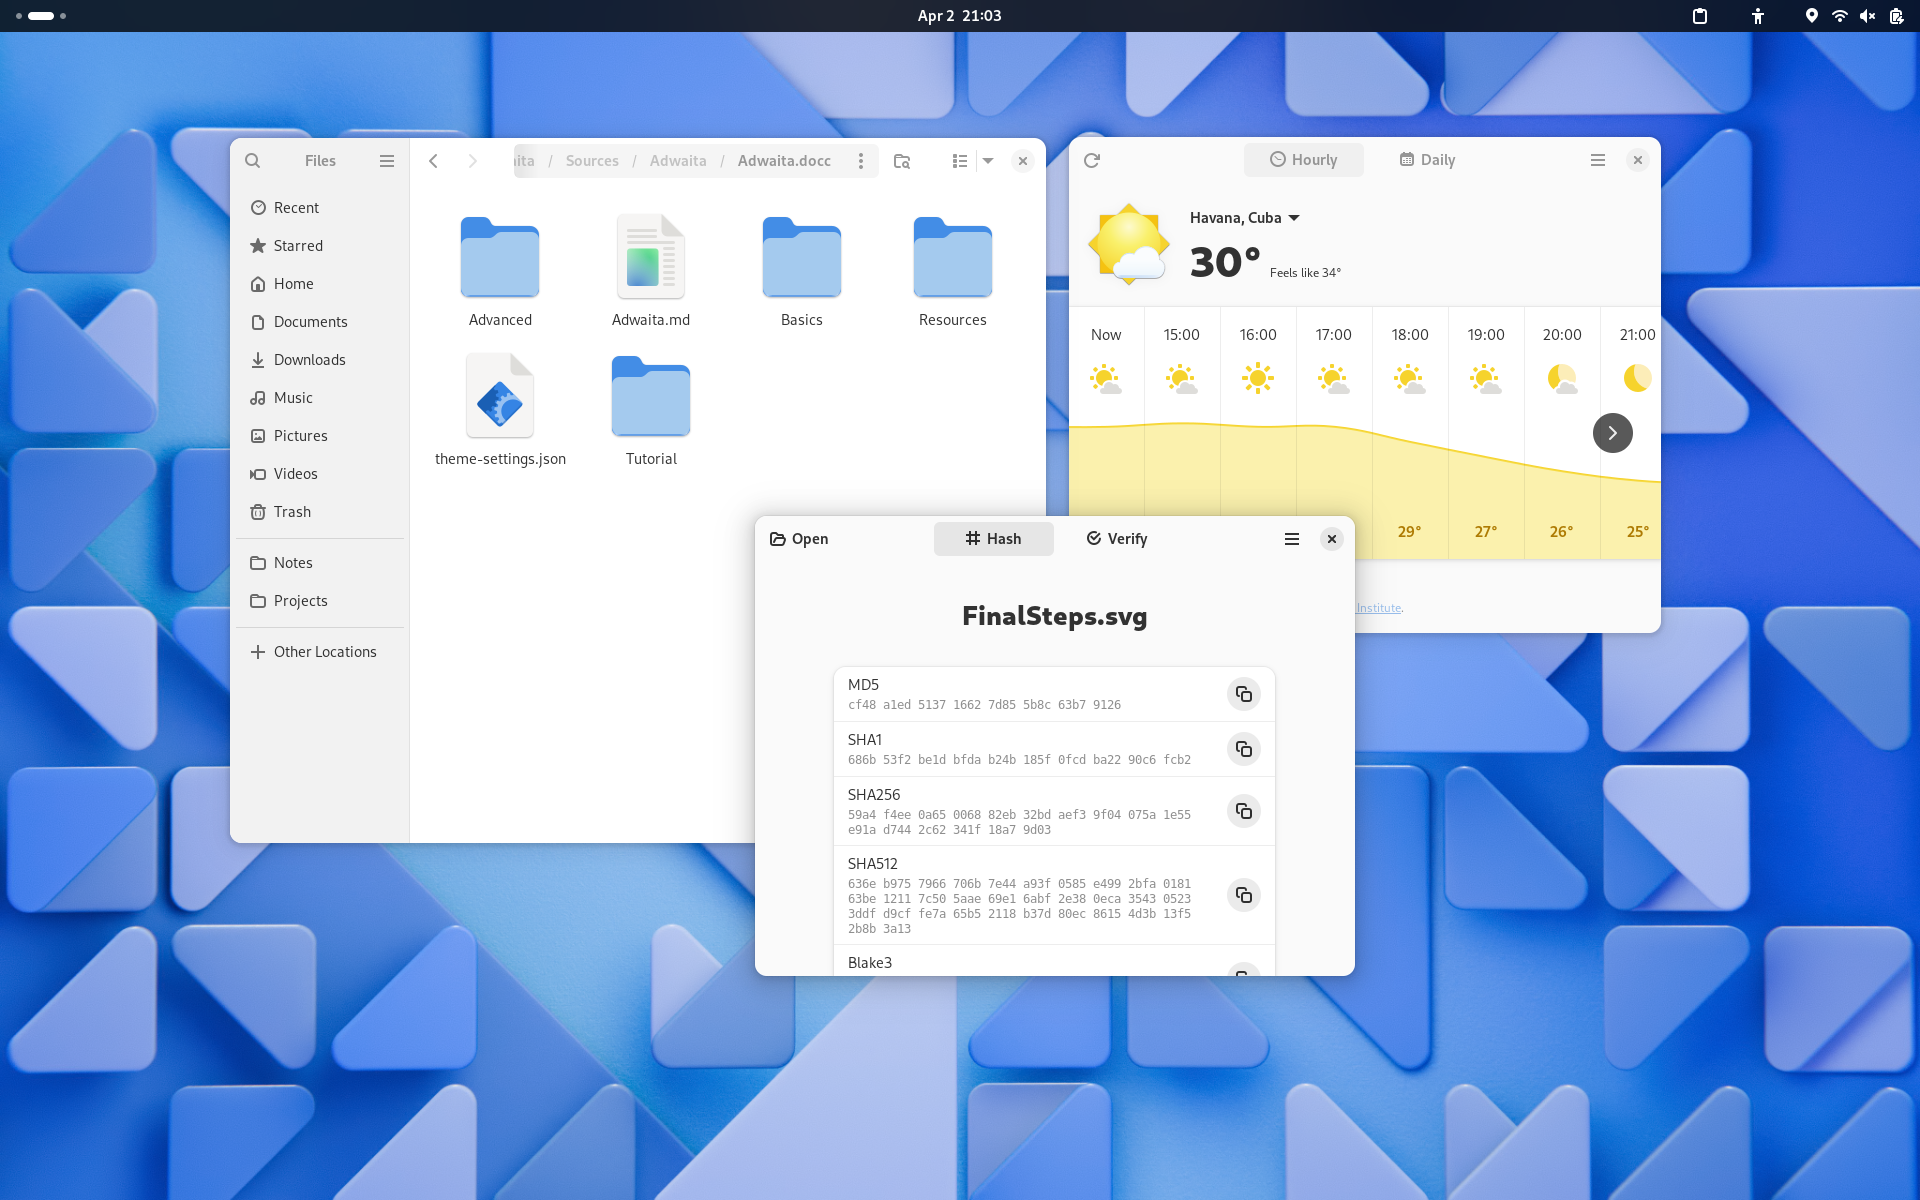1920x1200 pixels.
Task: Click the weather refresh icon
Action: (1092, 160)
